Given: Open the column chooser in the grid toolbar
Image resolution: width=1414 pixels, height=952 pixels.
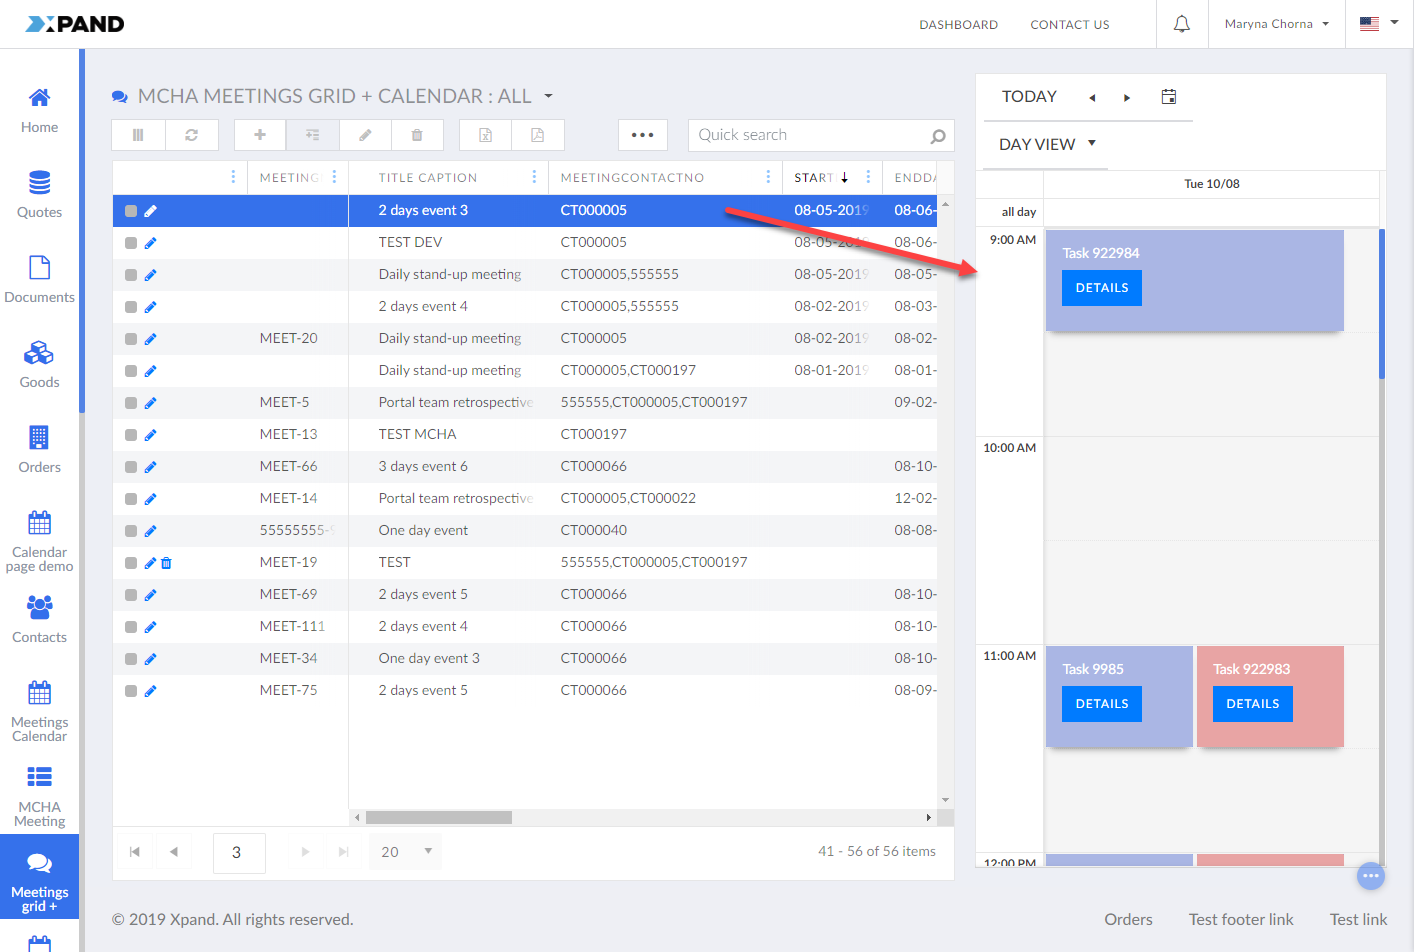Looking at the screenshot, I should 137,134.
